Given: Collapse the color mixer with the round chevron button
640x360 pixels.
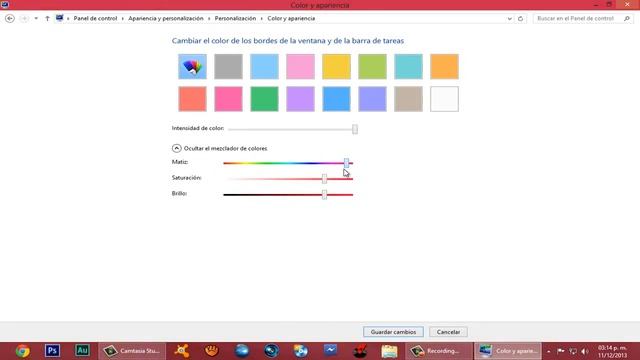Looking at the screenshot, I should pos(176,148).
